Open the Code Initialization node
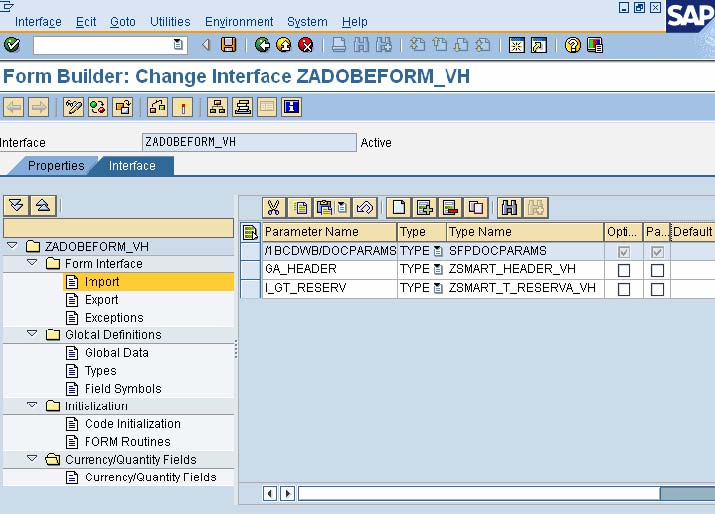 [x=133, y=424]
